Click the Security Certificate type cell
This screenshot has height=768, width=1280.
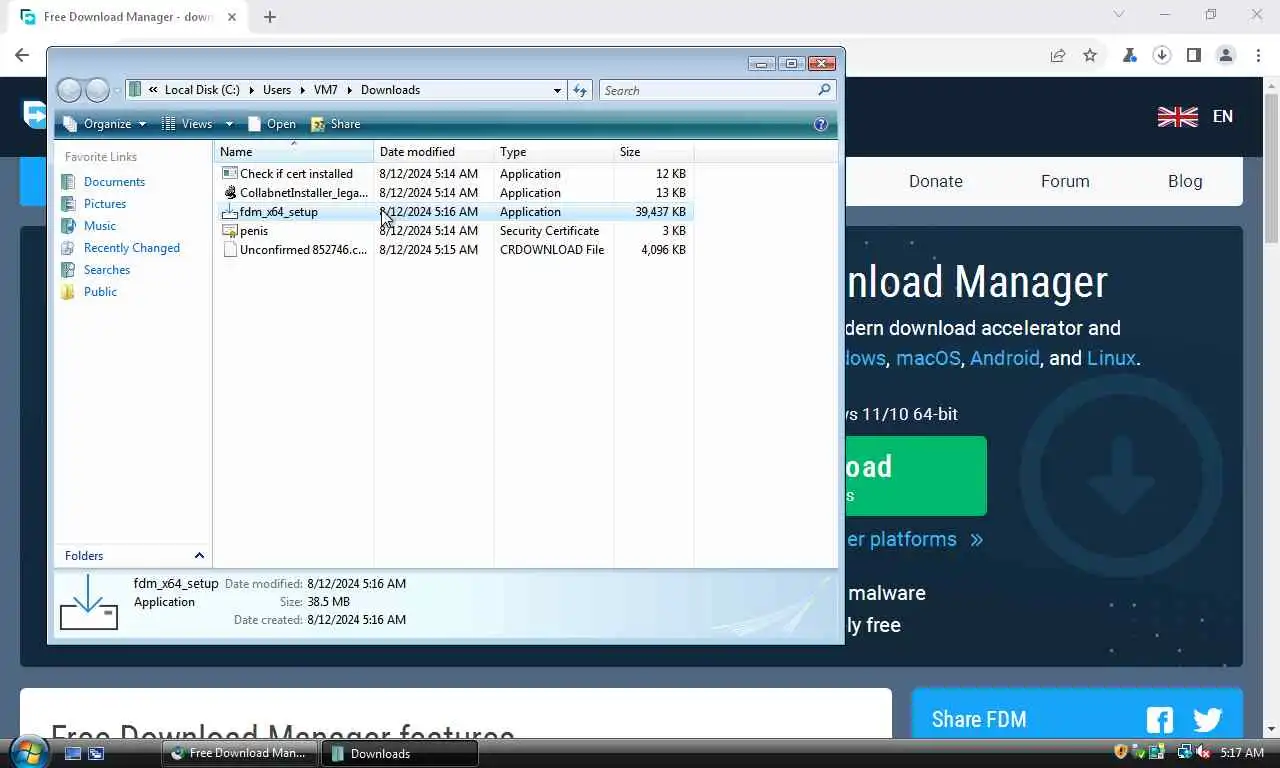pyautogui.click(x=549, y=231)
